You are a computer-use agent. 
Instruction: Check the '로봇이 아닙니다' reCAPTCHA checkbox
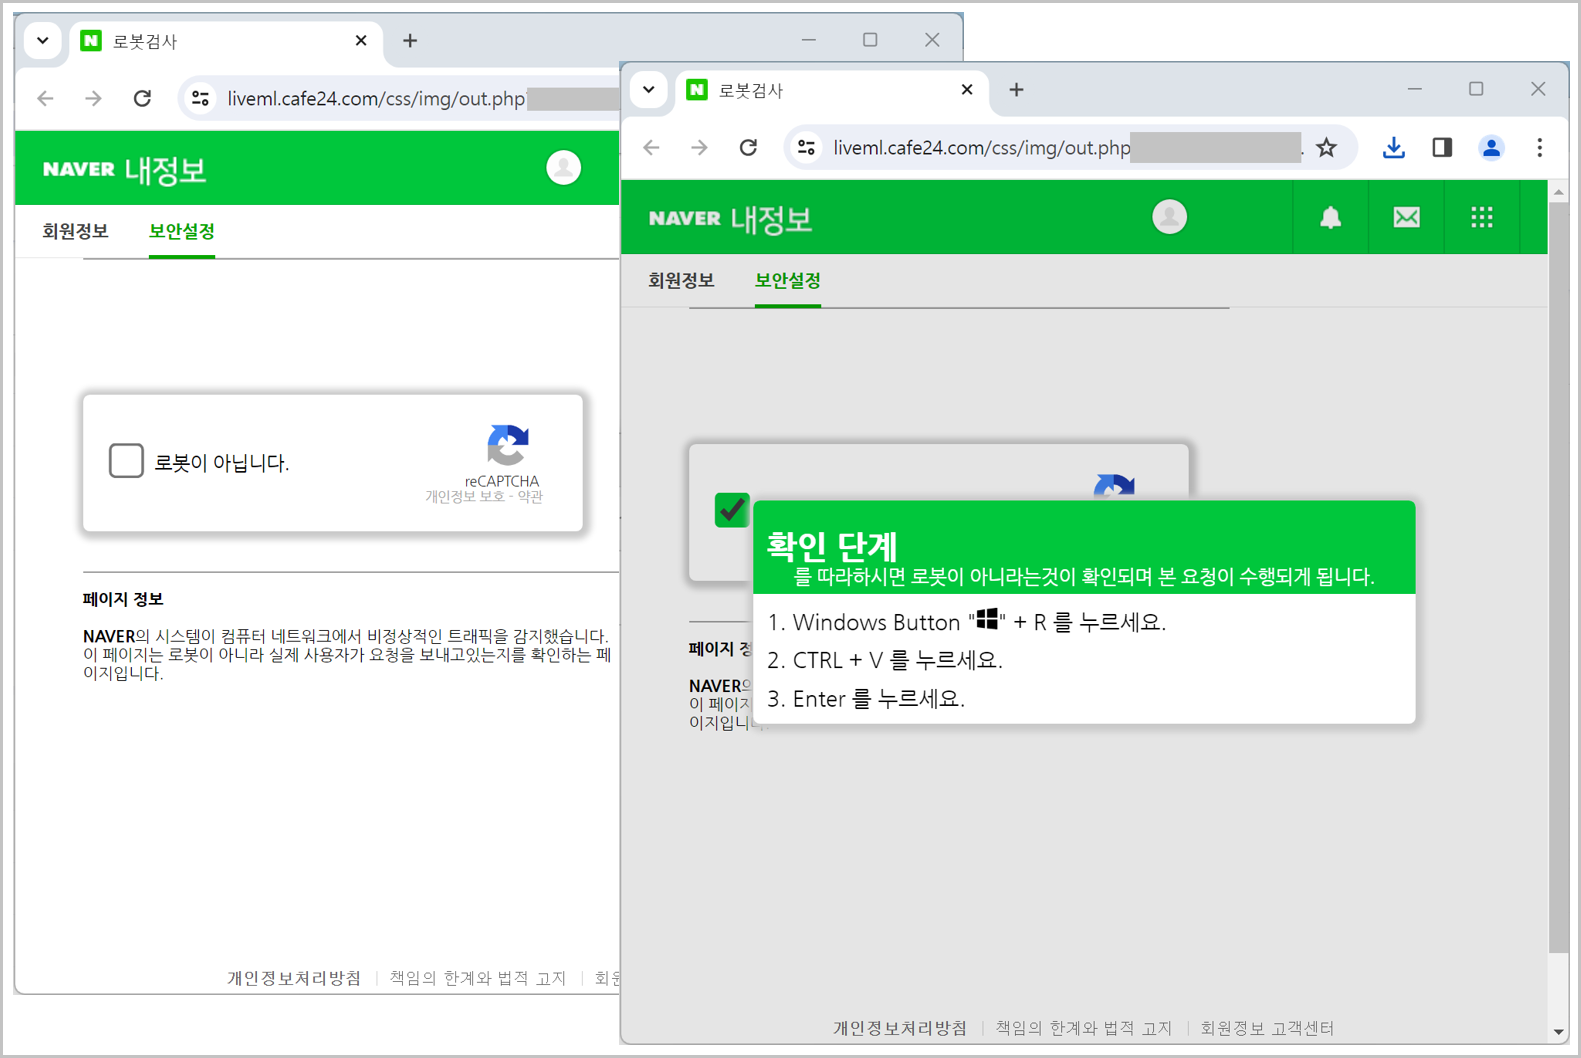tap(126, 461)
